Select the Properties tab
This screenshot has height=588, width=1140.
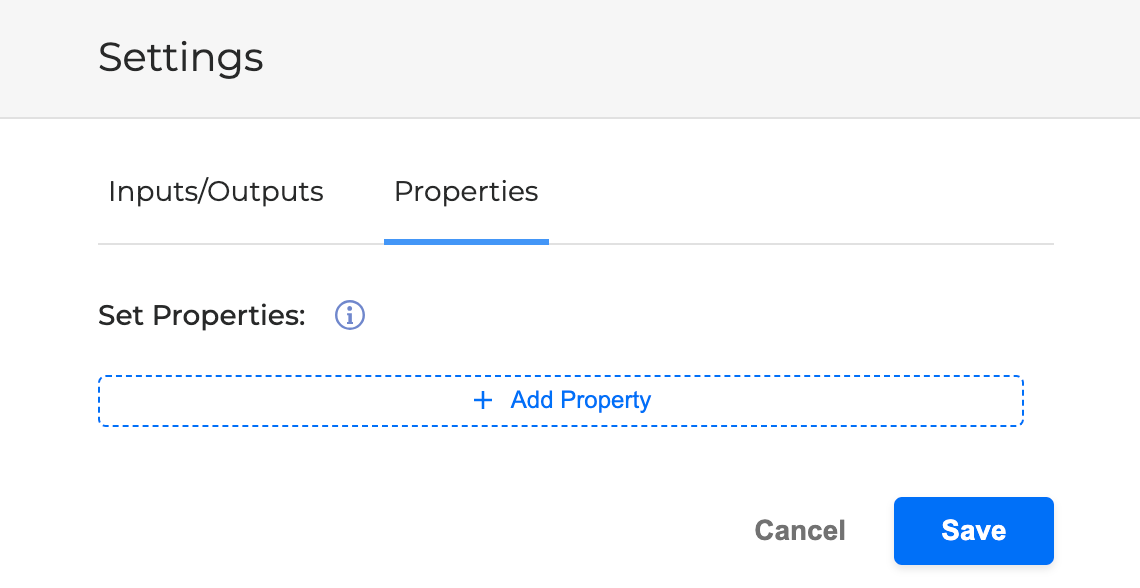click(x=466, y=192)
